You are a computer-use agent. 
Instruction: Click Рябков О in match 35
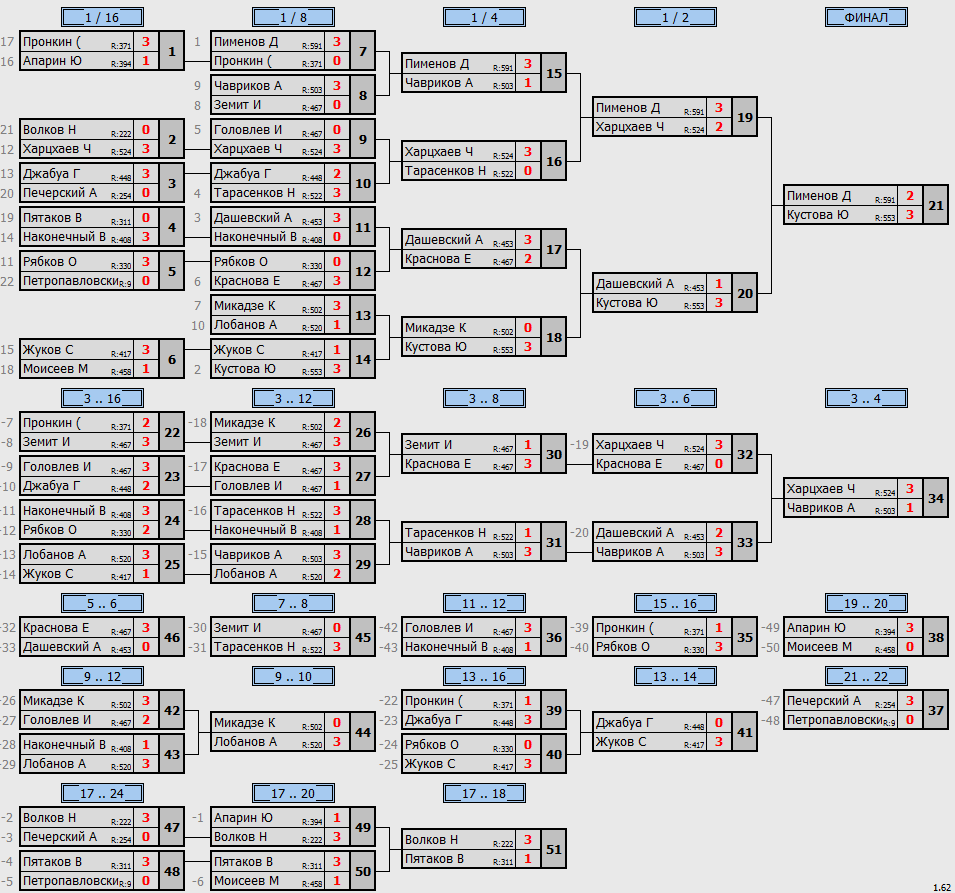pyautogui.click(x=622, y=647)
